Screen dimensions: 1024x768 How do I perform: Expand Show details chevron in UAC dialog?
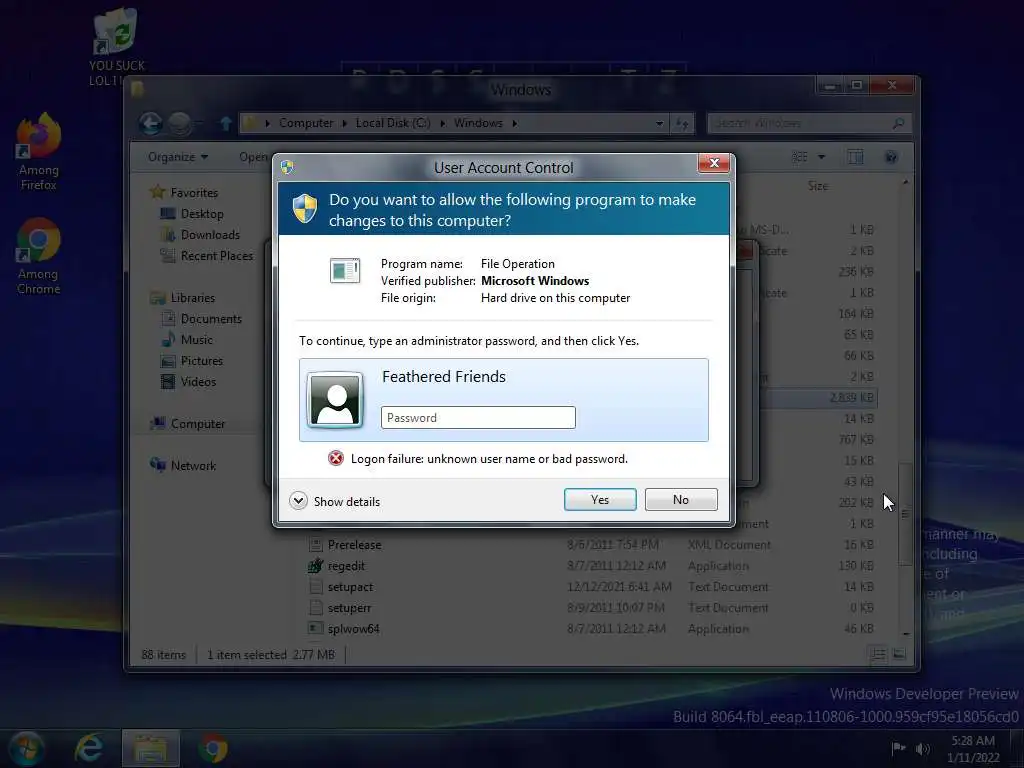[x=298, y=501]
